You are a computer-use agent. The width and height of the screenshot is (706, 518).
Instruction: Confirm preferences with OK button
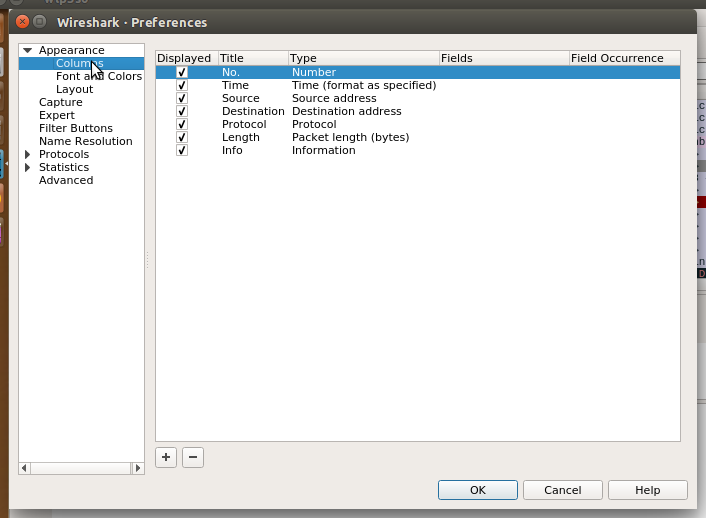coord(478,490)
